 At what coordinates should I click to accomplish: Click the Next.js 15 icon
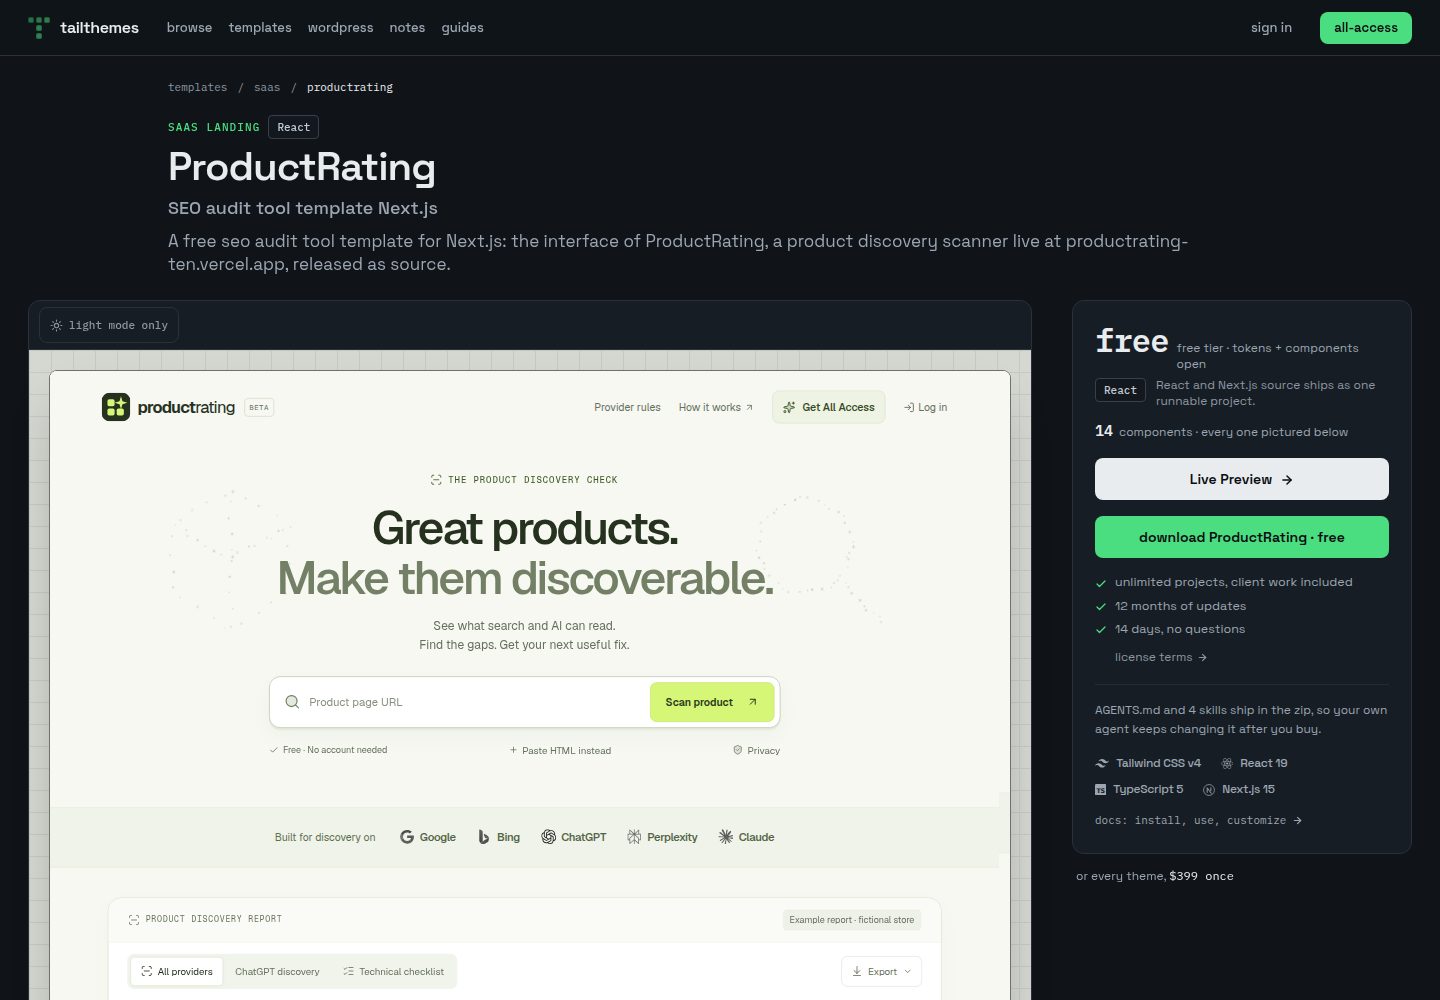pyautogui.click(x=1209, y=789)
